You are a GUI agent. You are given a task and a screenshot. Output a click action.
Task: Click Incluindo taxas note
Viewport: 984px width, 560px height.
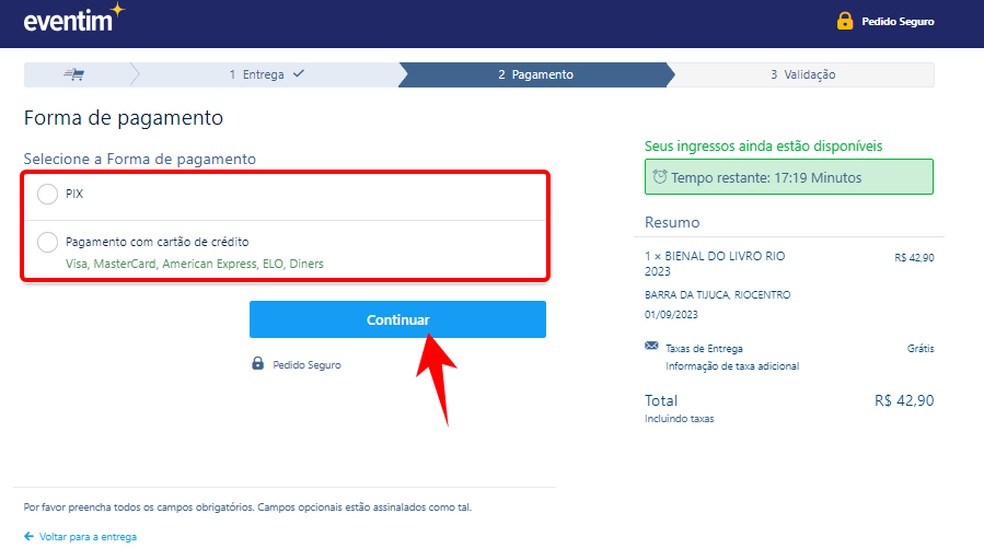(679, 419)
